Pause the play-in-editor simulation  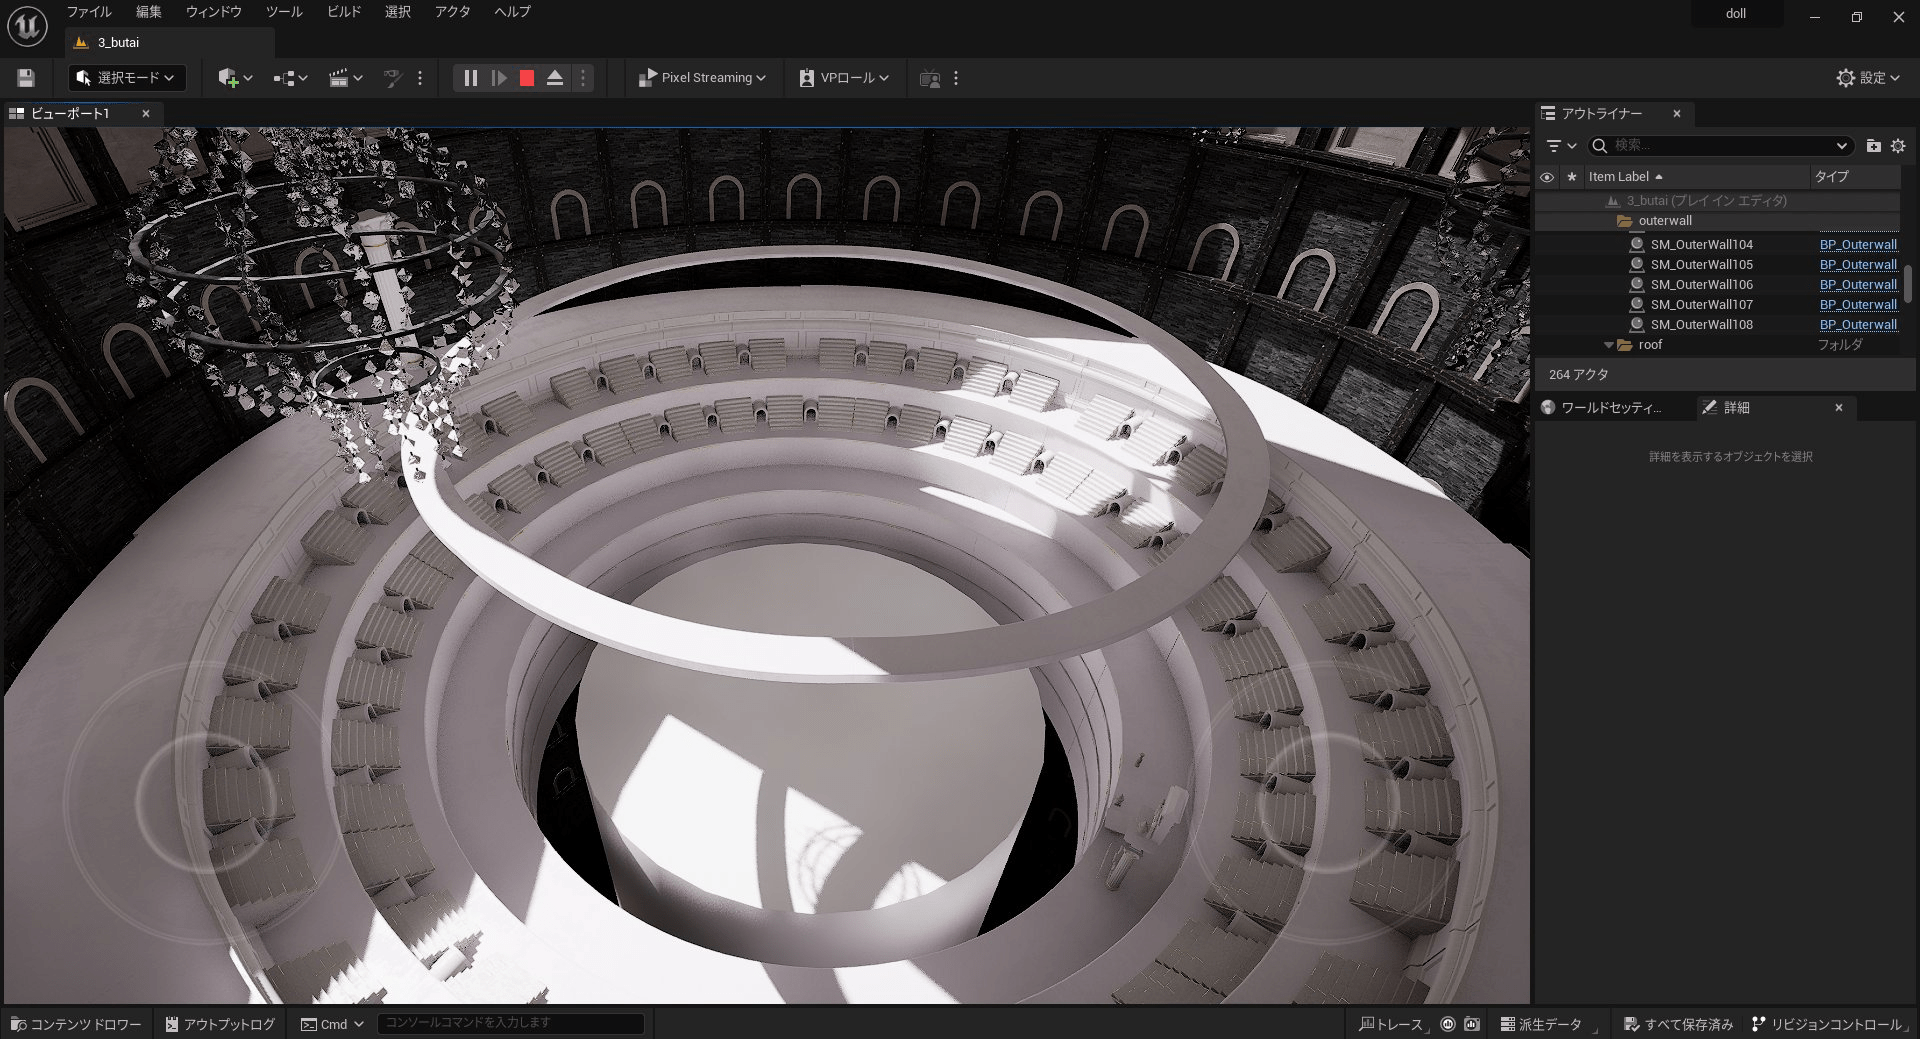coord(470,78)
